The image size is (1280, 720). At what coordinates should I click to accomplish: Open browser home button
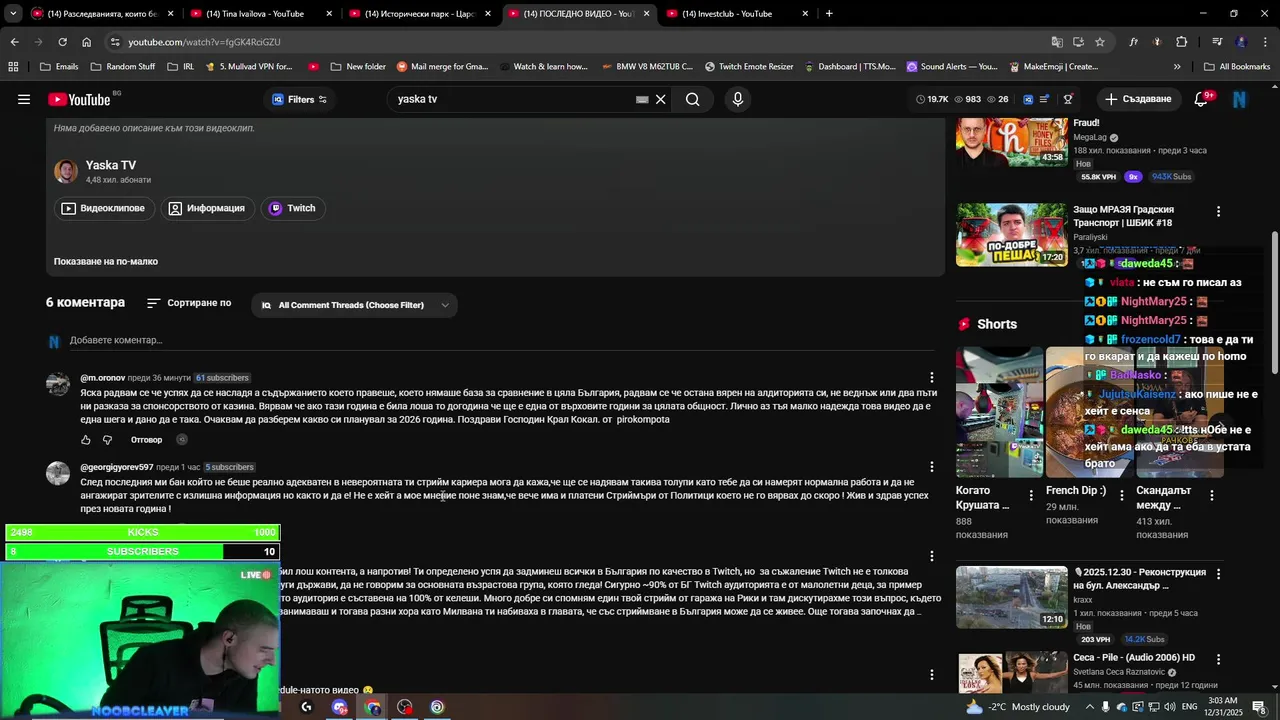[87, 42]
